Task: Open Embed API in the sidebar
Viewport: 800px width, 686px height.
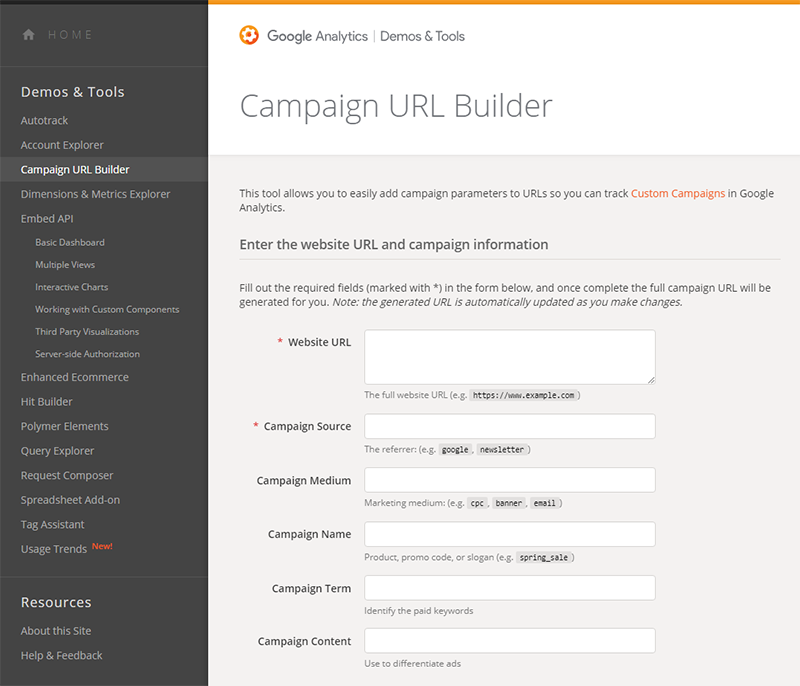Action: pos(47,218)
